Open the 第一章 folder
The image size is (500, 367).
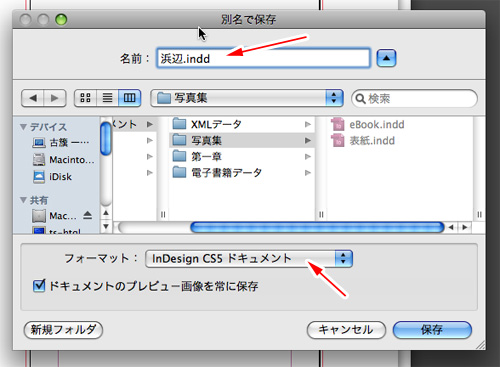pos(242,156)
